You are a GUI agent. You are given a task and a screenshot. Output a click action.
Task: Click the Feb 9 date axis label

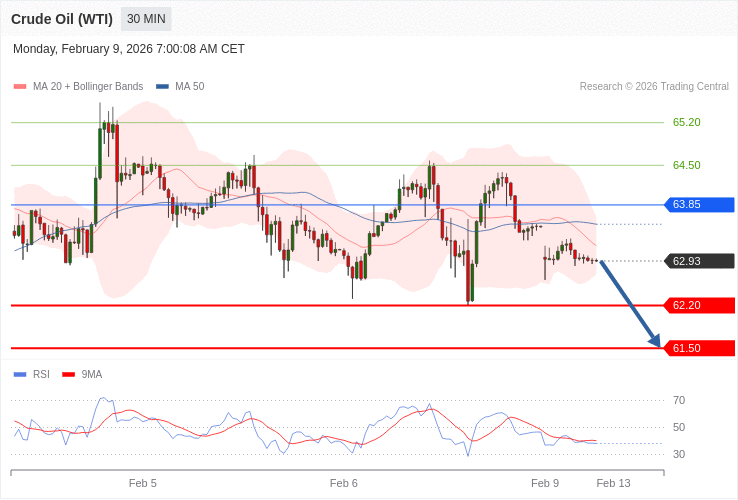point(545,483)
